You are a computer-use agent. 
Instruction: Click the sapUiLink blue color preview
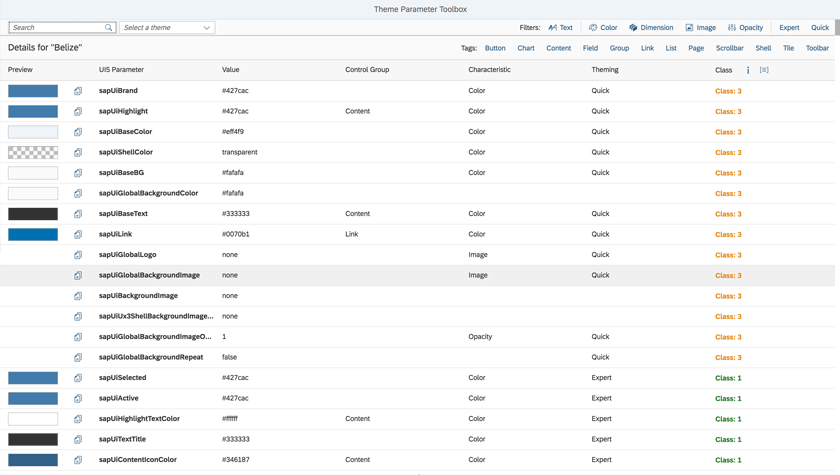[33, 235]
